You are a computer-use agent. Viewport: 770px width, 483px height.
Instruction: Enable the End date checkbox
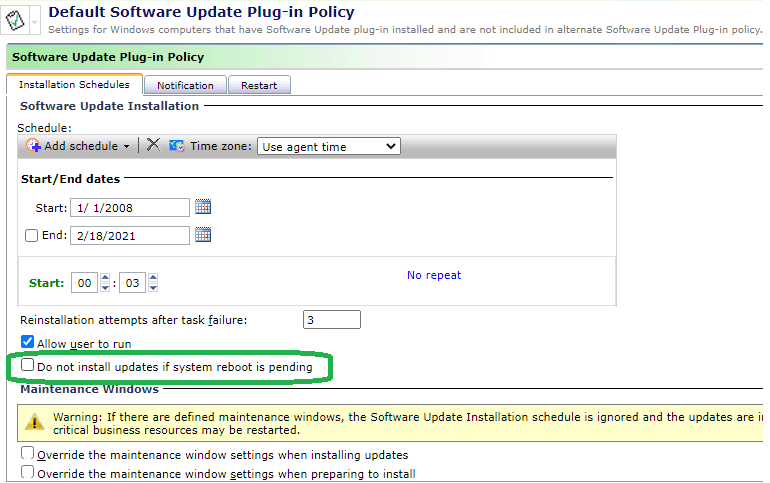32,236
